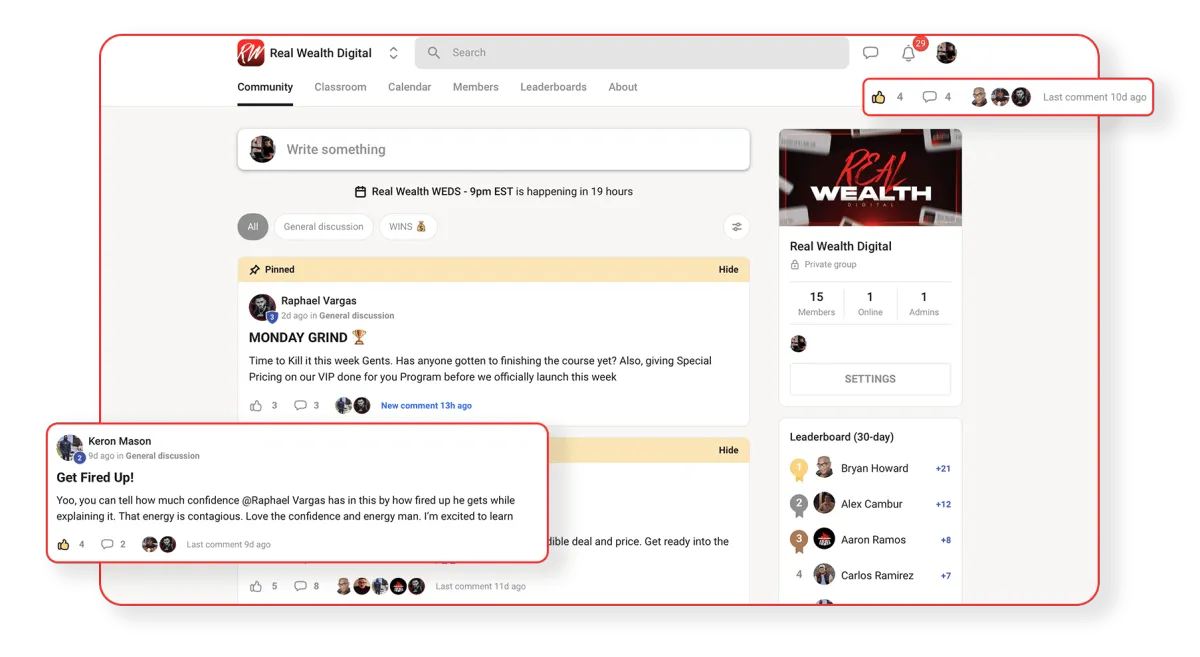This screenshot has height=657, width=1200.
Task: Open Aaron Ramos on leaderboard
Action: tap(873, 540)
